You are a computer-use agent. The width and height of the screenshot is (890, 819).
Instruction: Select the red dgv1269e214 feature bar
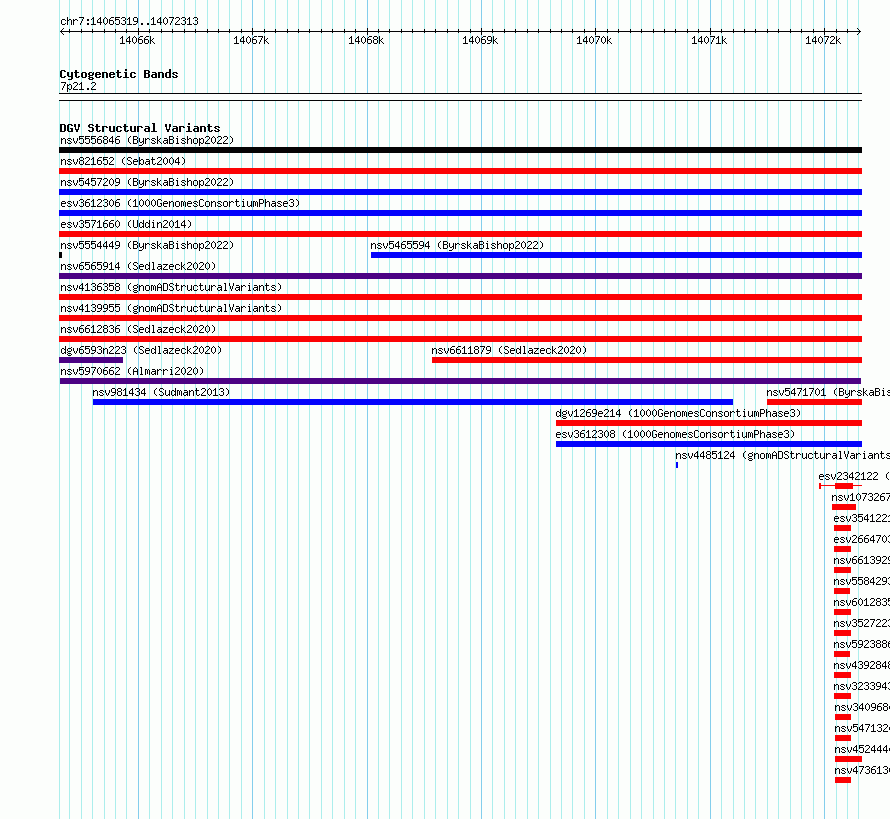pyautogui.click(x=709, y=423)
